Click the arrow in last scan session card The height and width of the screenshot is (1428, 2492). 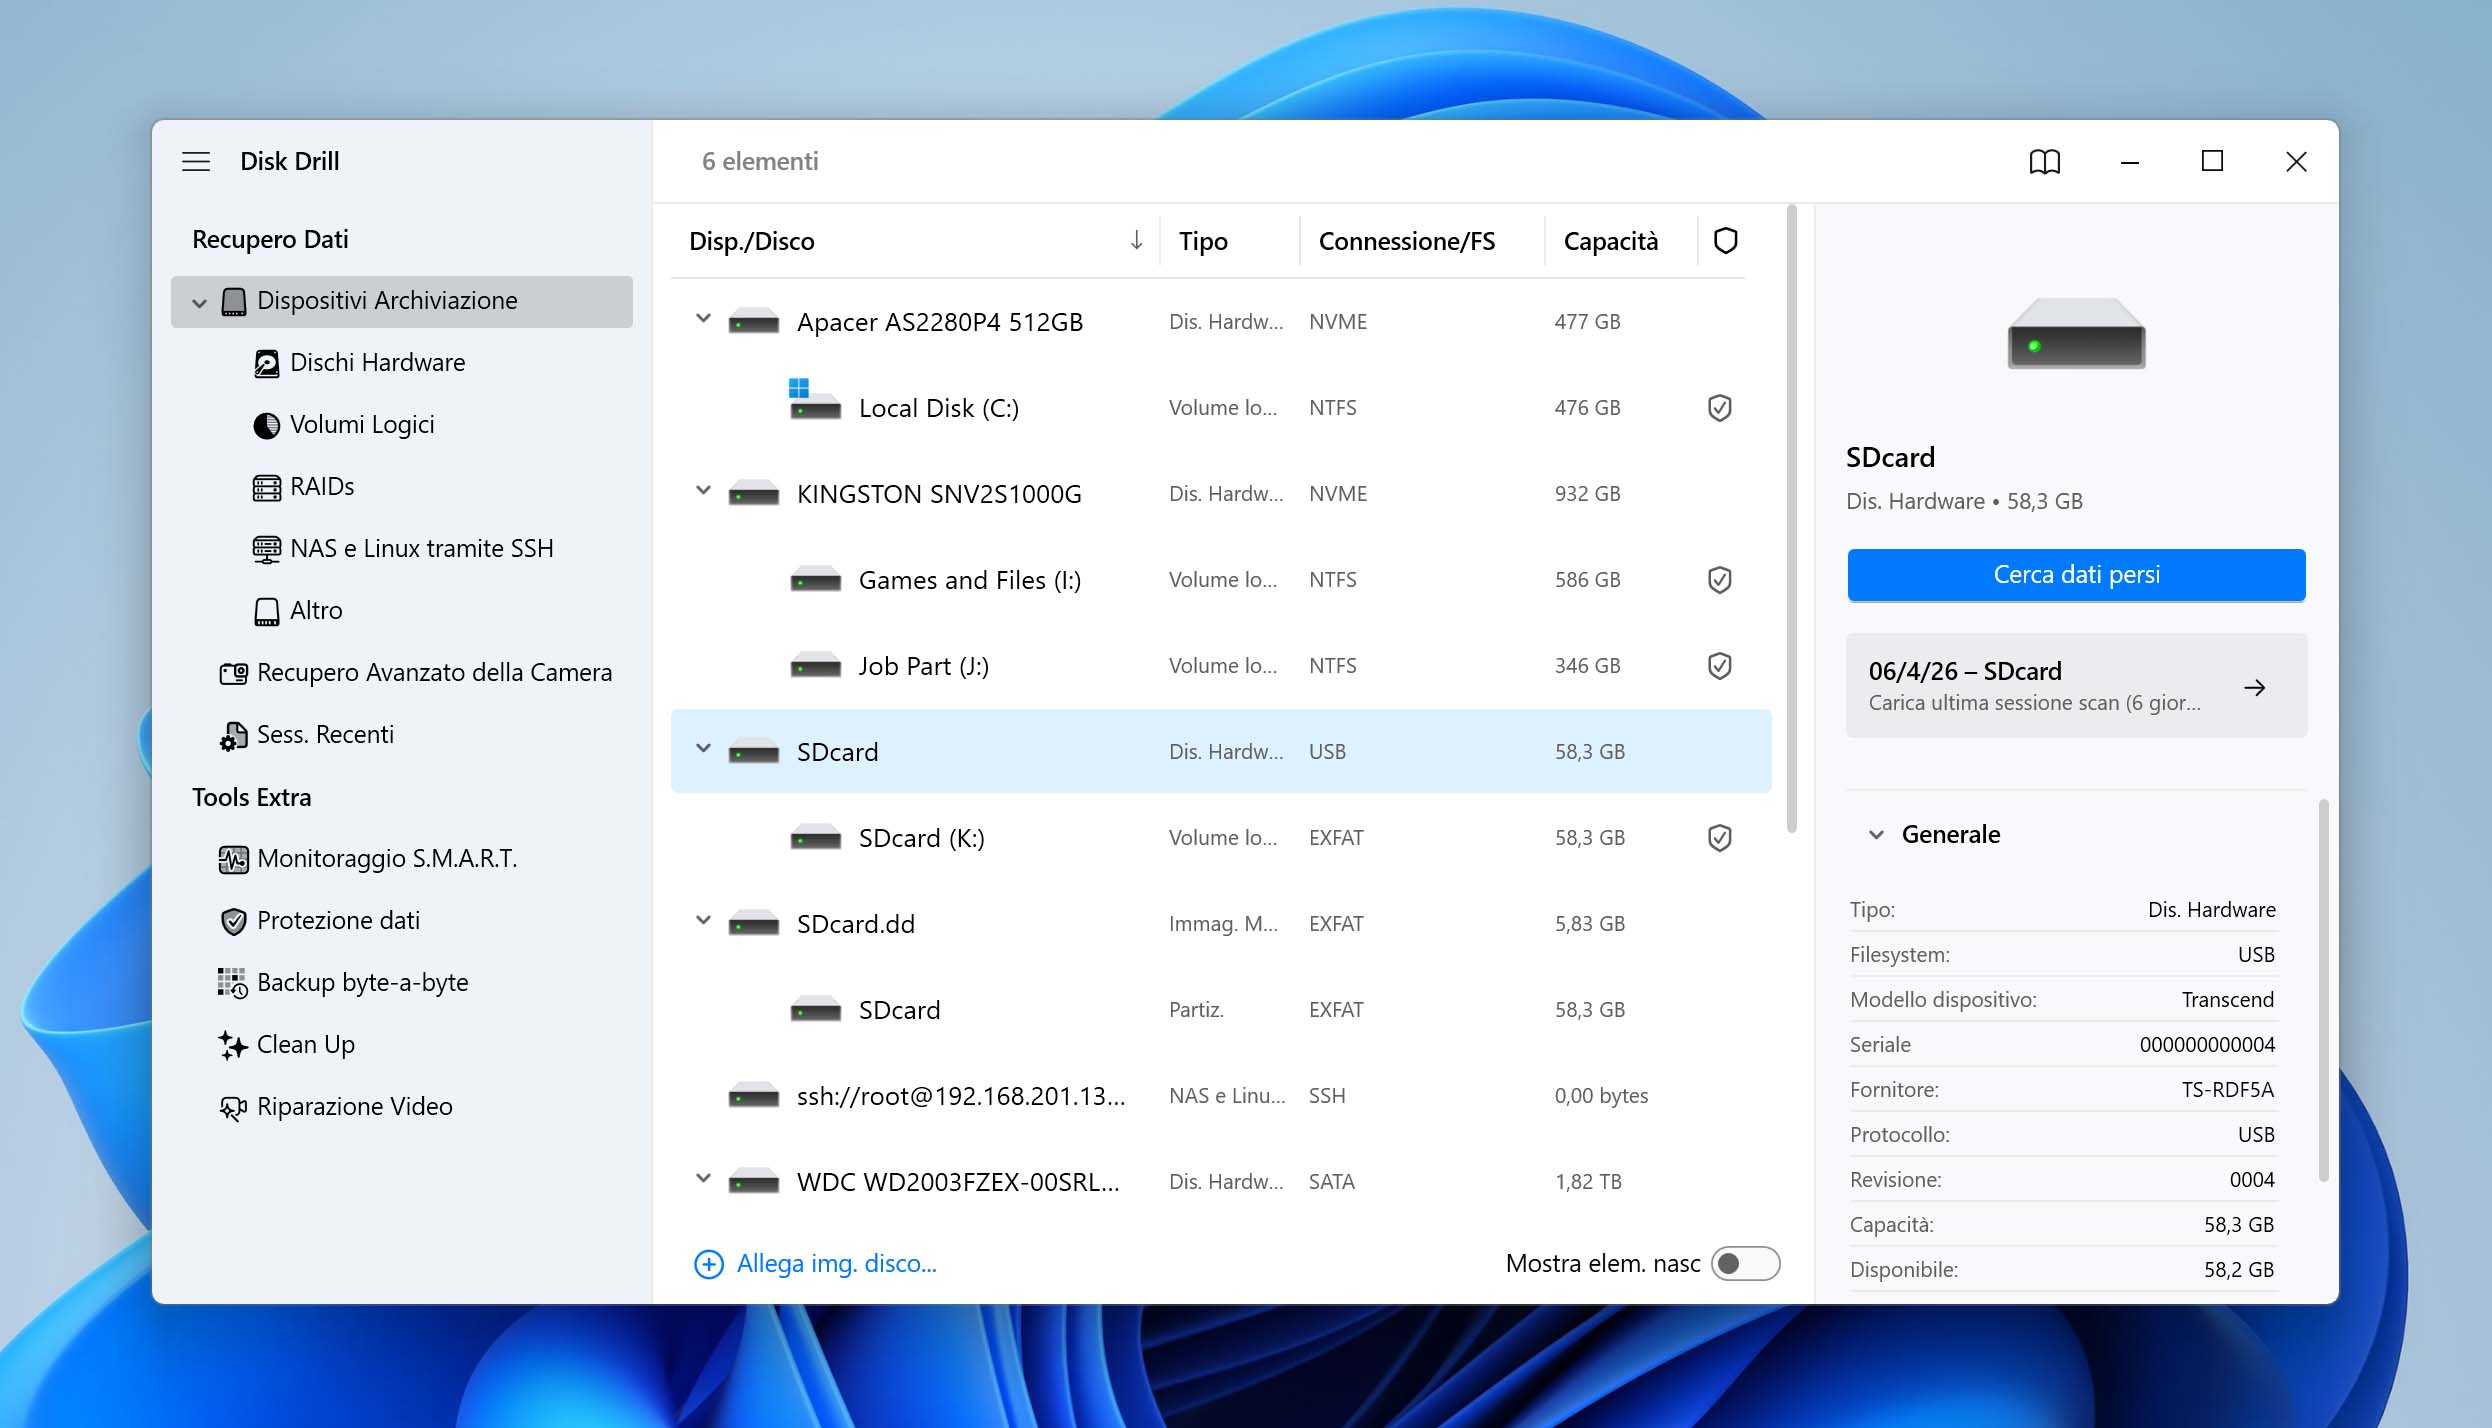[x=2254, y=687]
